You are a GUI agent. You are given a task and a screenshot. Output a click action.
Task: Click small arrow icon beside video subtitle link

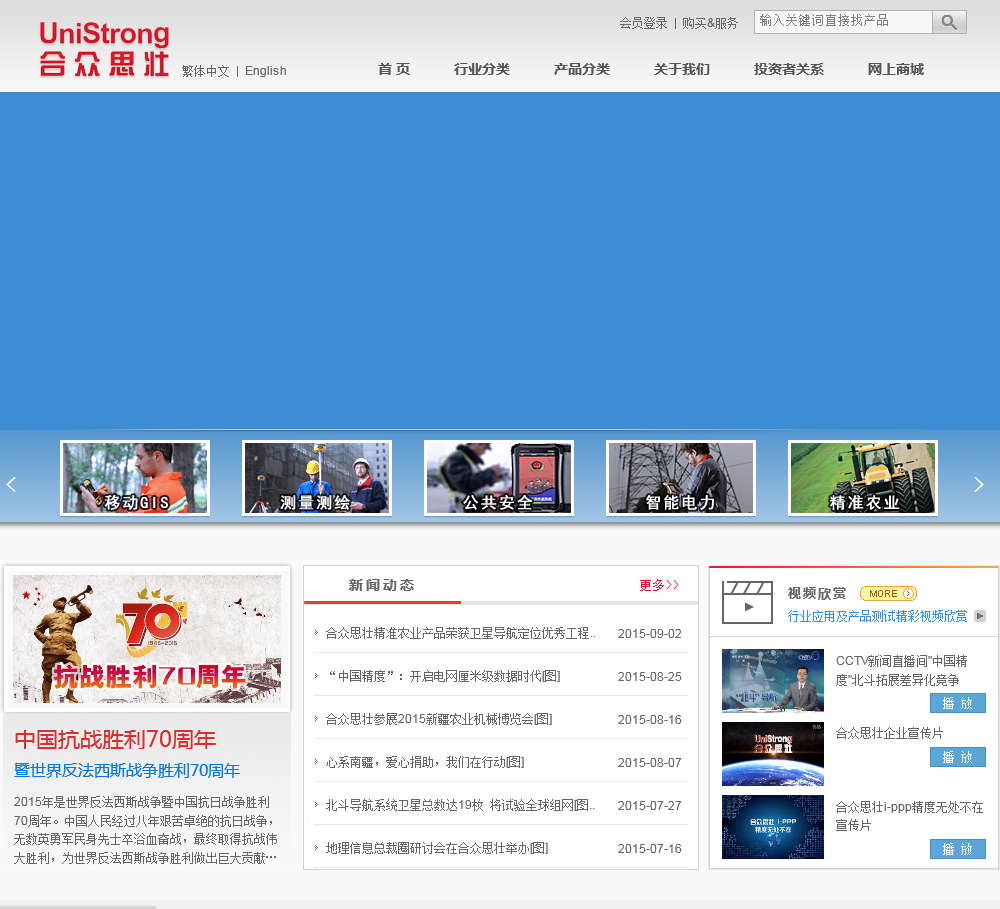[x=980, y=616]
